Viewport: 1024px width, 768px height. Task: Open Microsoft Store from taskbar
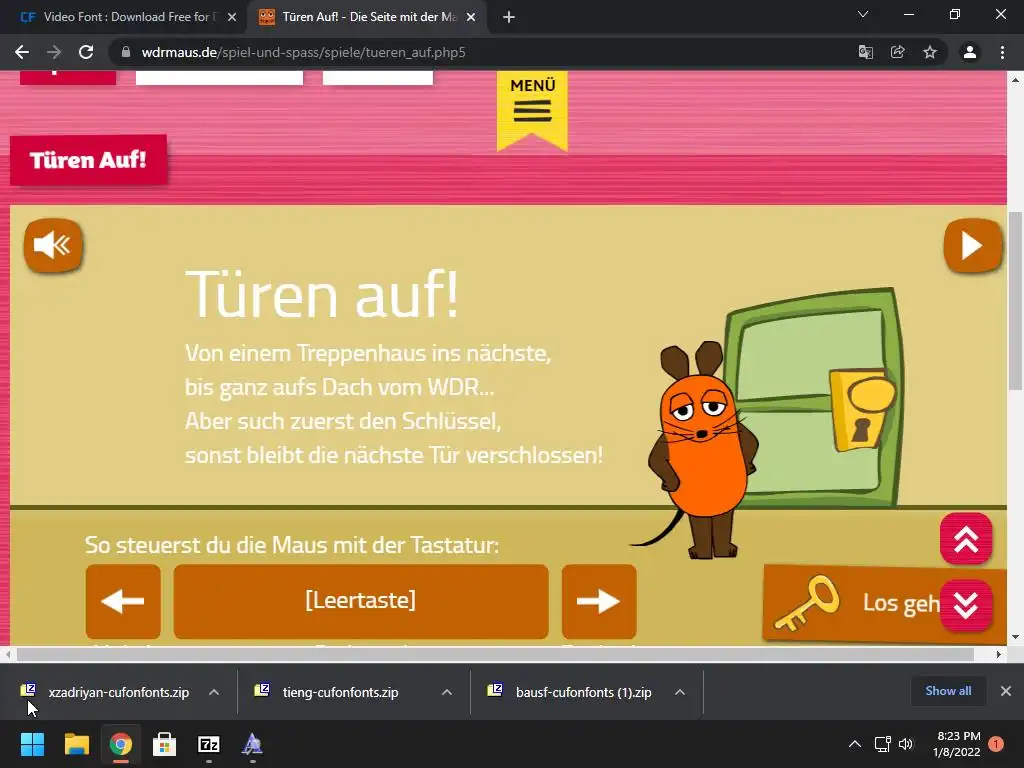tap(165, 744)
